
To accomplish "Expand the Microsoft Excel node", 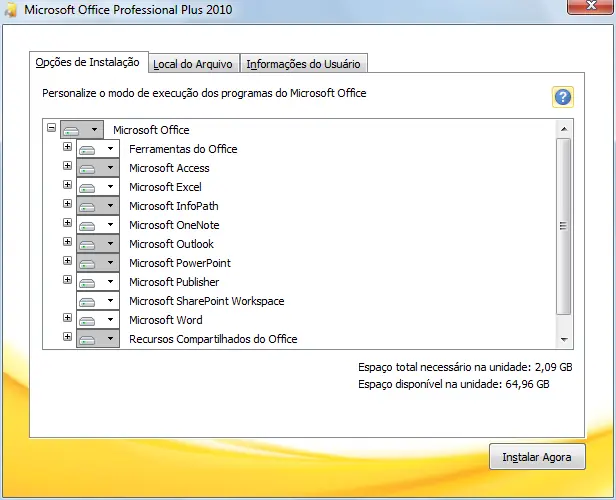I will pyautogui.click(x=68, y=185).
